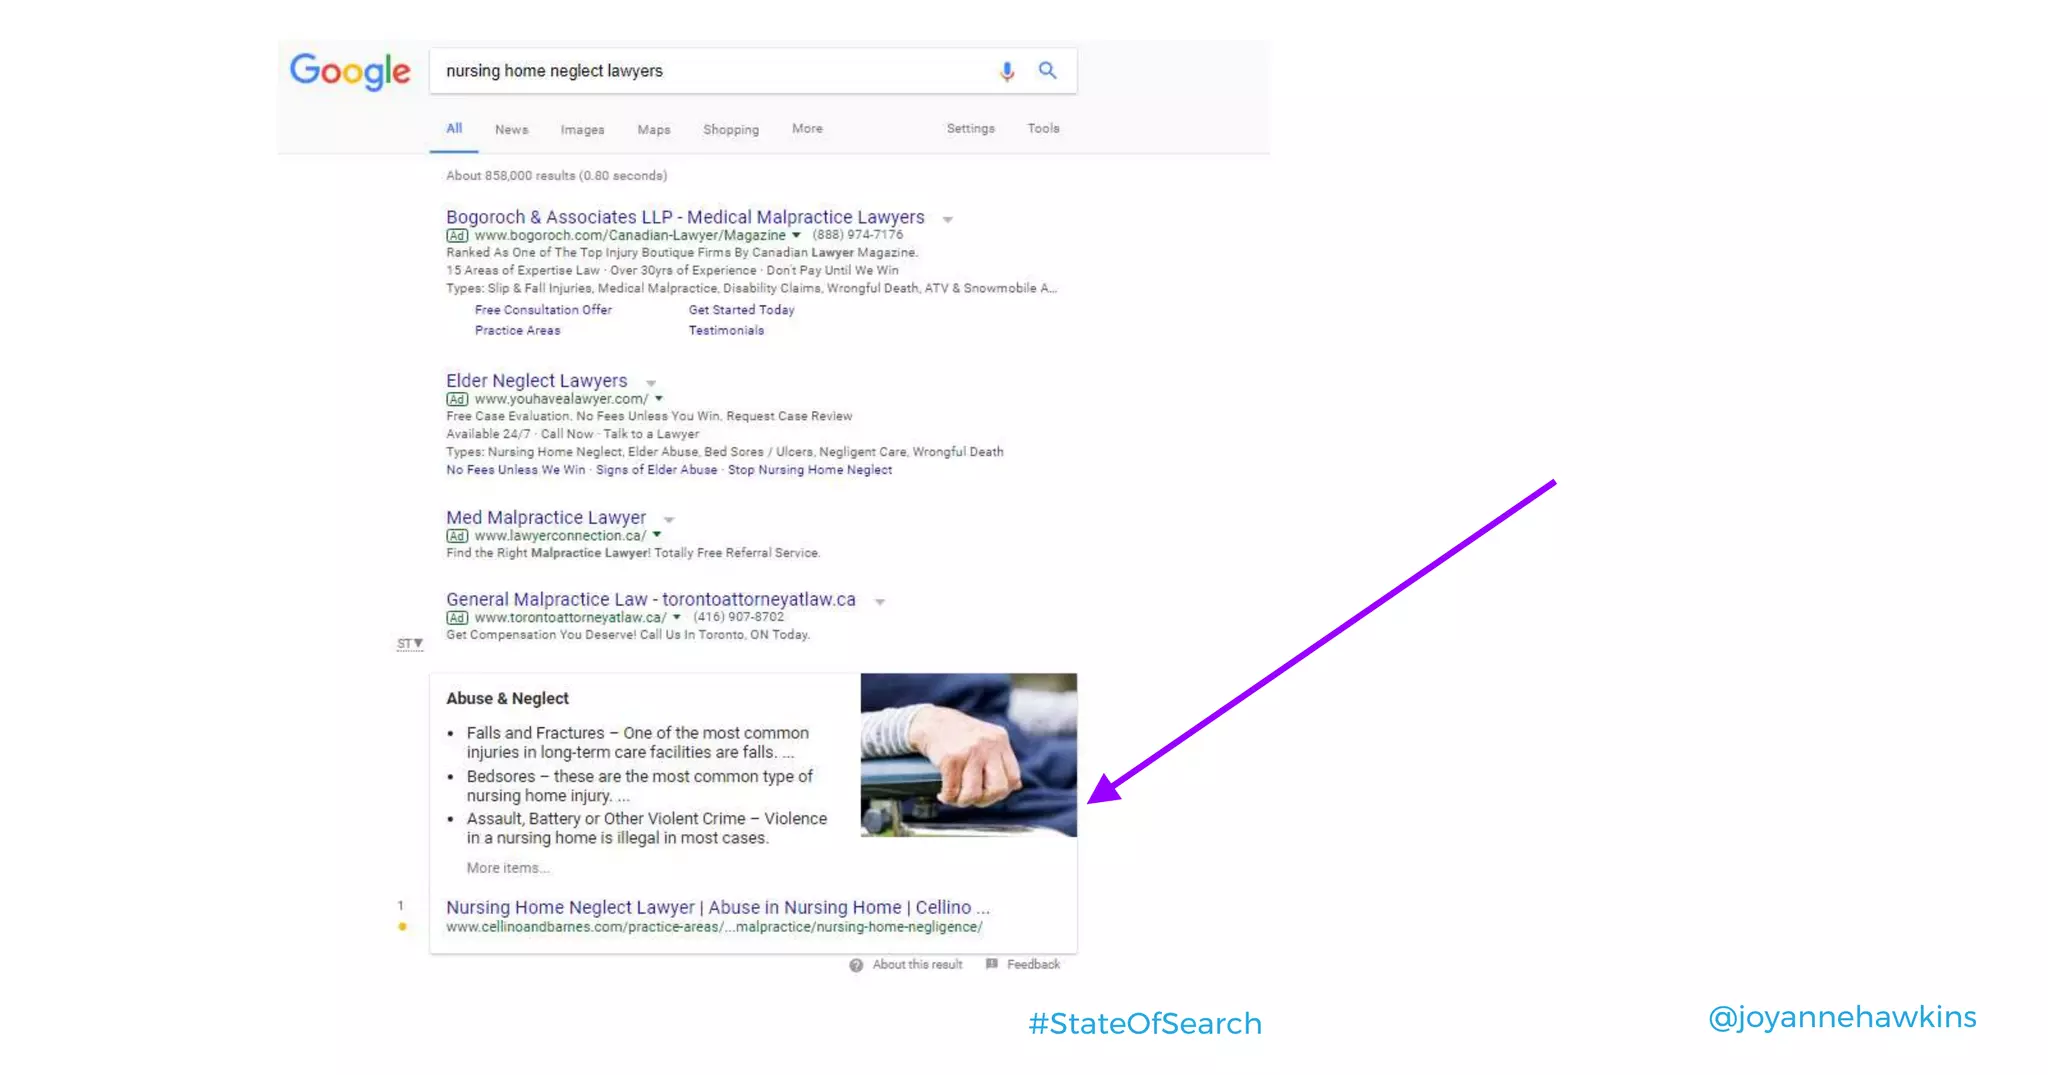Open dropdown next to youhavealawyer.com URL
This screenshot has width=2048, height=1075.
659,399
